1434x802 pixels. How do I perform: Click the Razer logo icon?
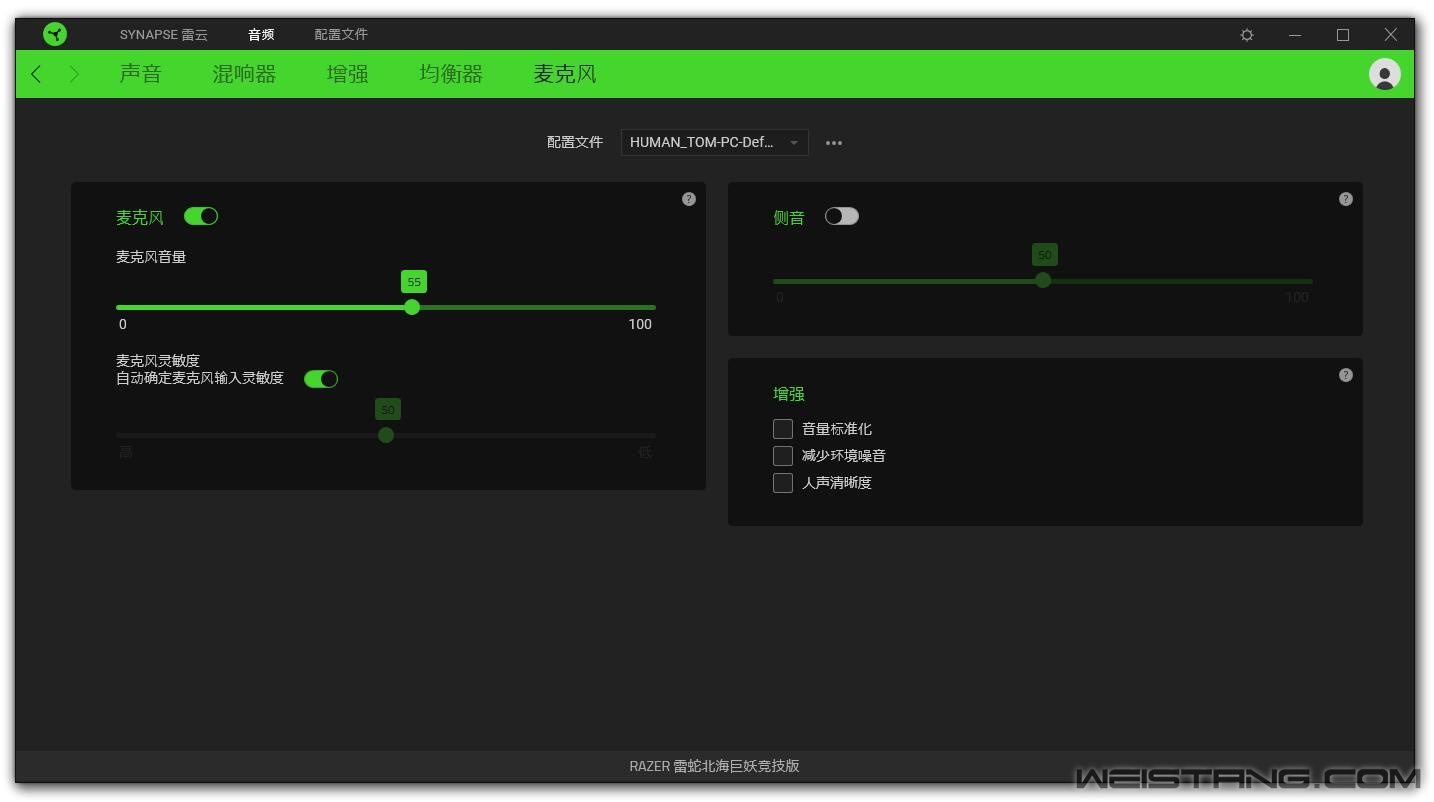55,34
